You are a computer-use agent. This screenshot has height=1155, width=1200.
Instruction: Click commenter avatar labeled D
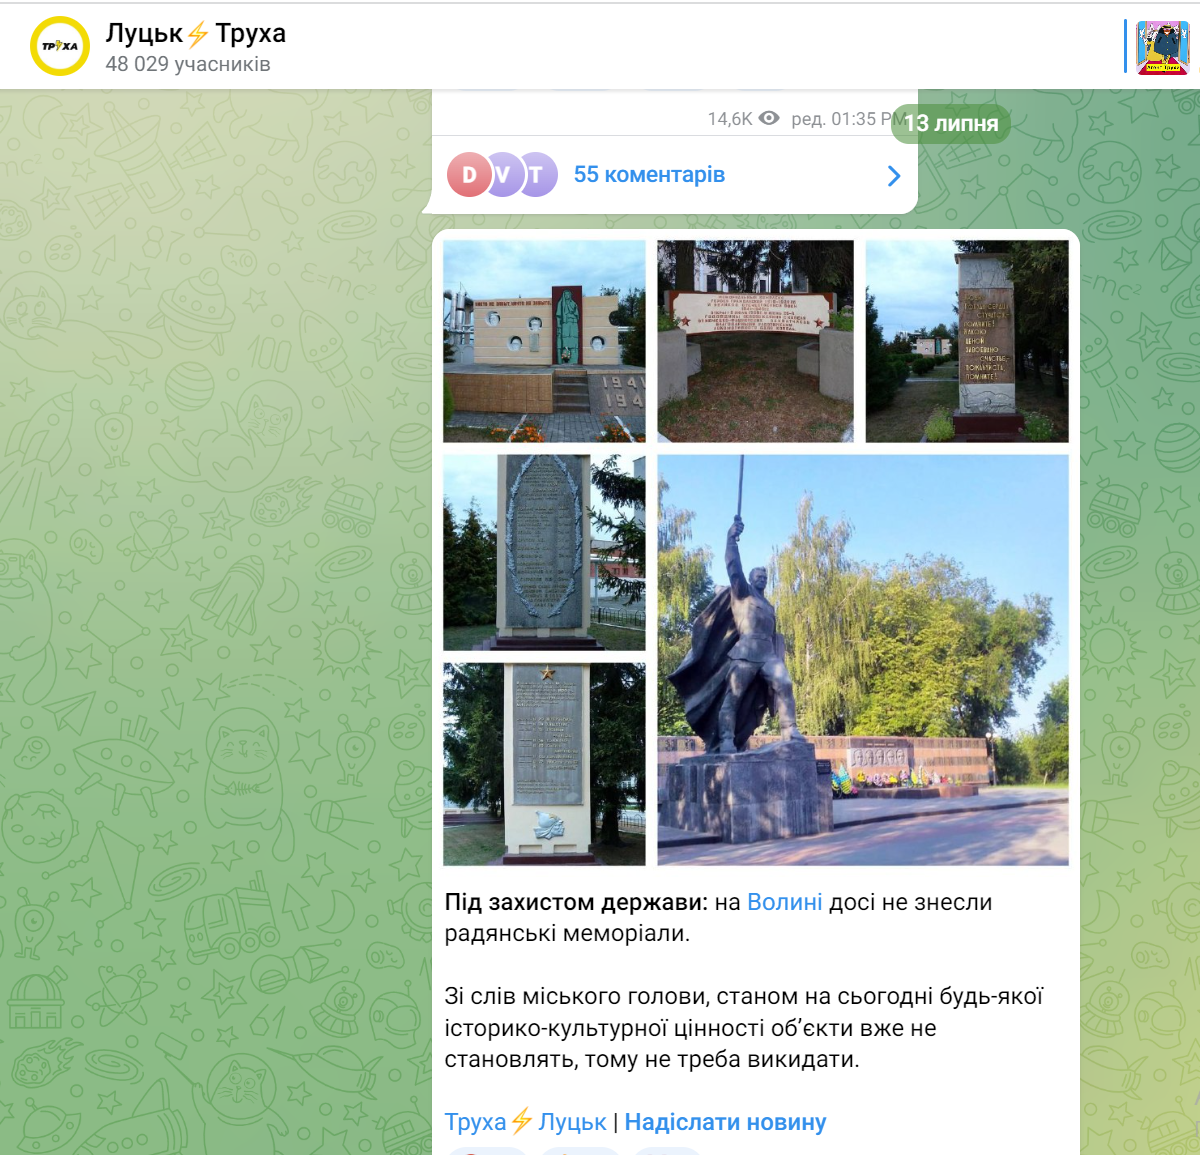[x=468, y=175]
